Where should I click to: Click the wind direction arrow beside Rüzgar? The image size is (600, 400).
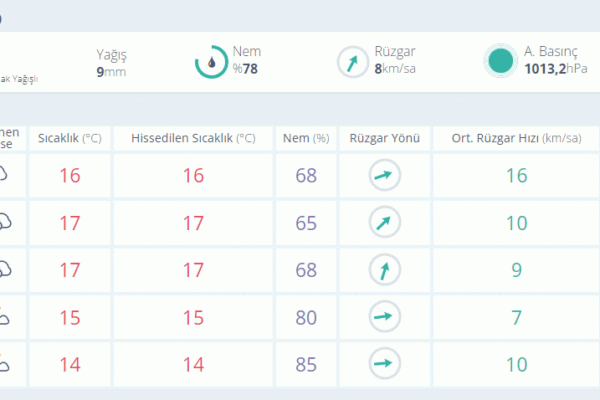[352, 62]
